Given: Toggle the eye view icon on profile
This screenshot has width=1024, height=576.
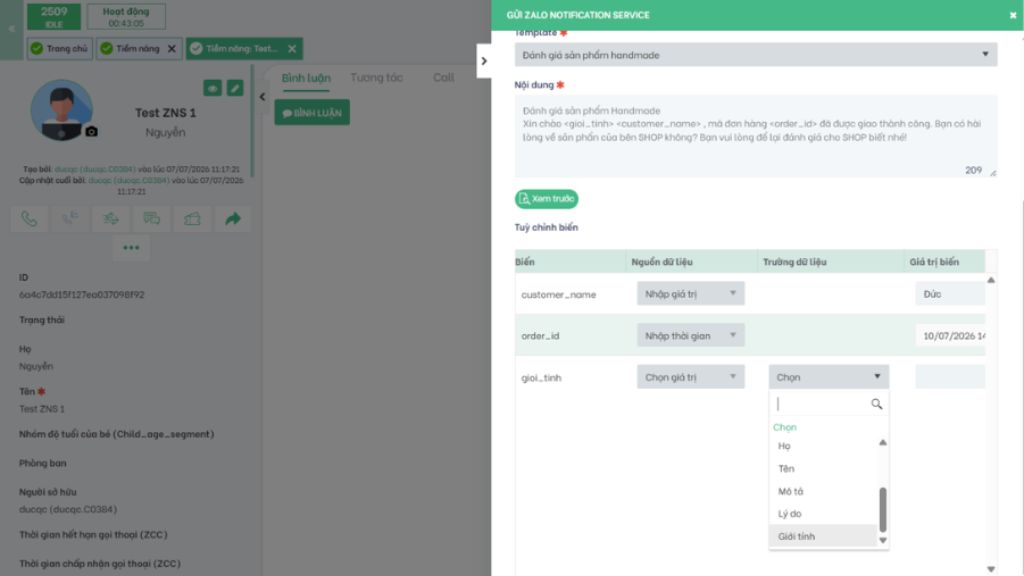Looking at the screenshot, I should pos(212,88).
